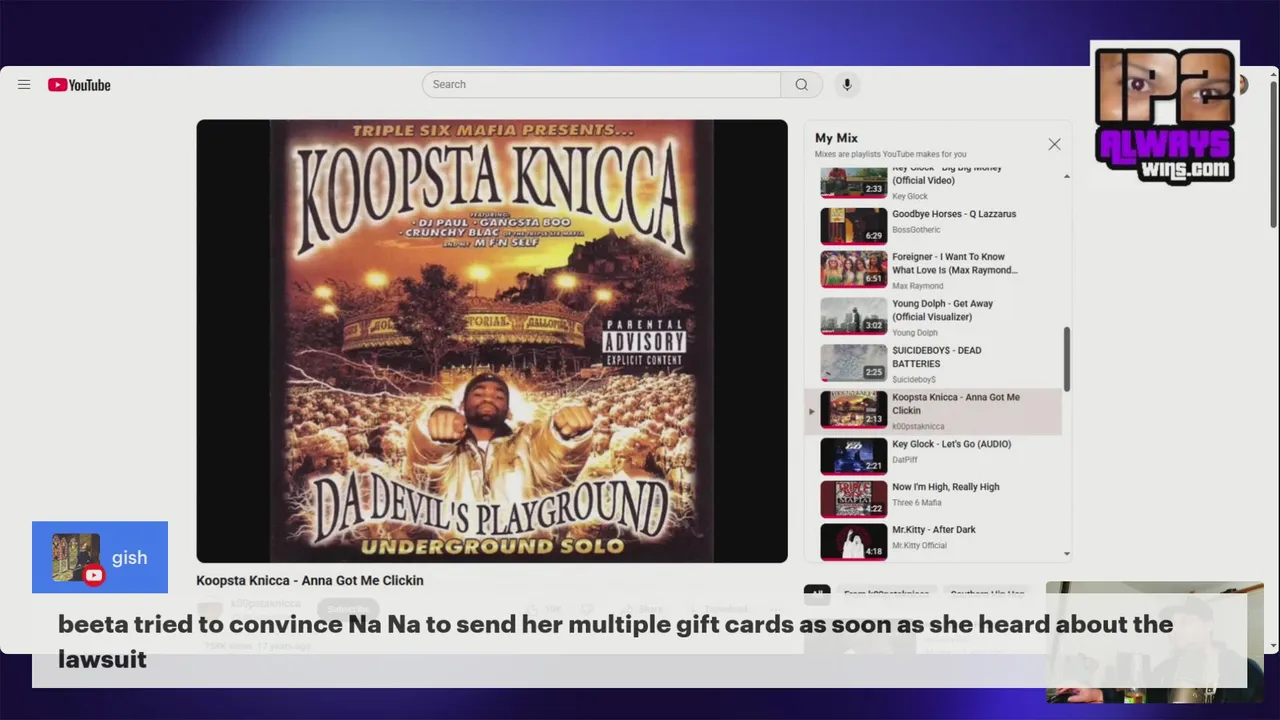The width and height of the screenshot is (1280, 720).
Task: Open the YouTube hamburger guide menu
Action: pyautogui.click(x=24, y=85)
